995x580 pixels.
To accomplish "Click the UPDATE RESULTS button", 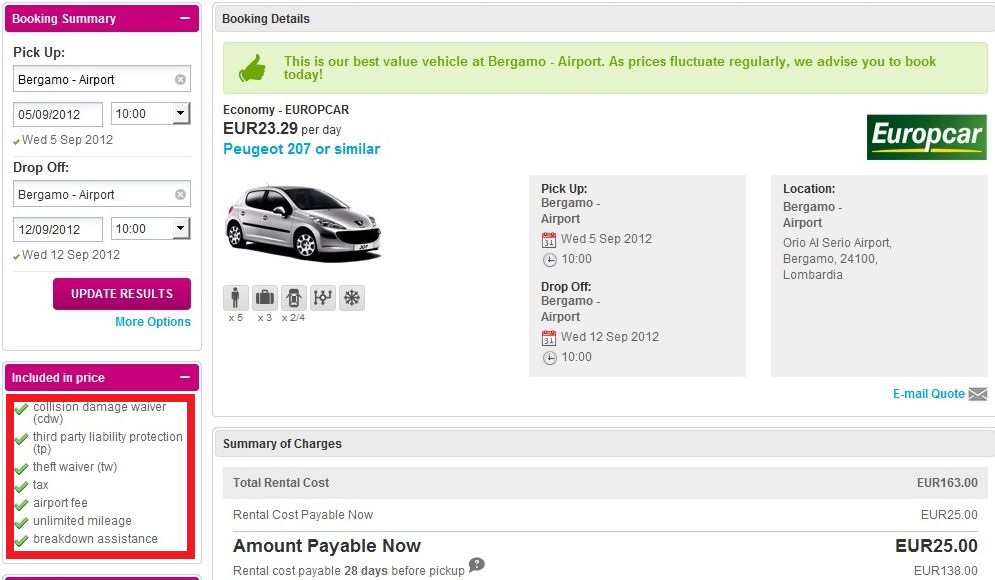I will coord(122,294).
